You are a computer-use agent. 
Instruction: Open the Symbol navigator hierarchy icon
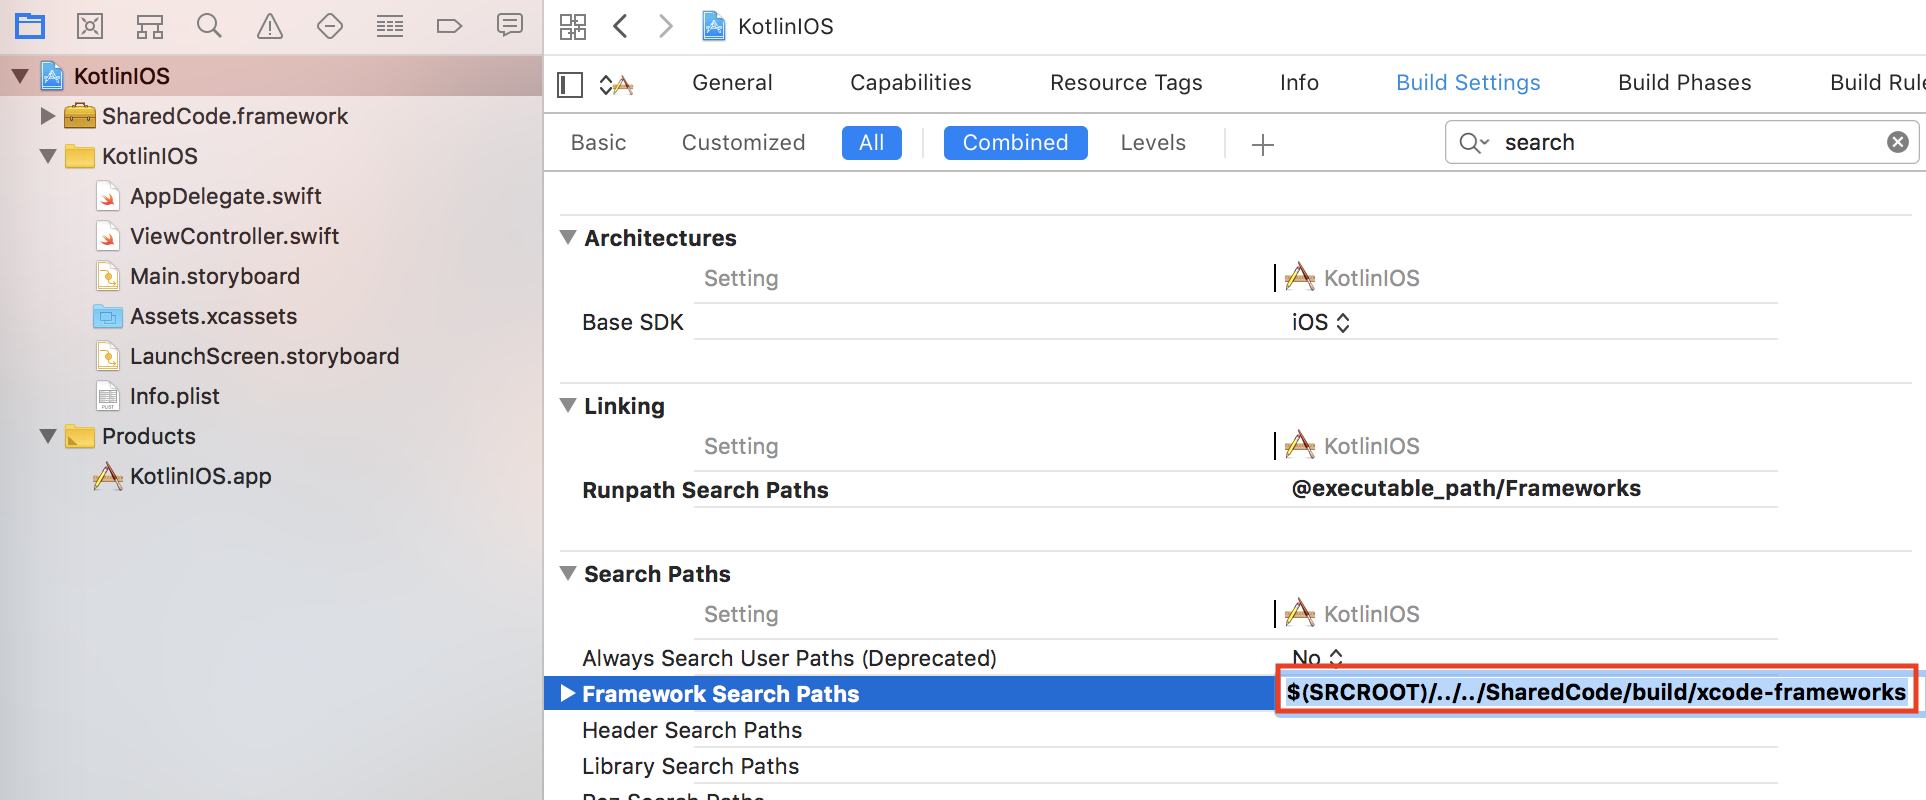(x=150, y=26)
